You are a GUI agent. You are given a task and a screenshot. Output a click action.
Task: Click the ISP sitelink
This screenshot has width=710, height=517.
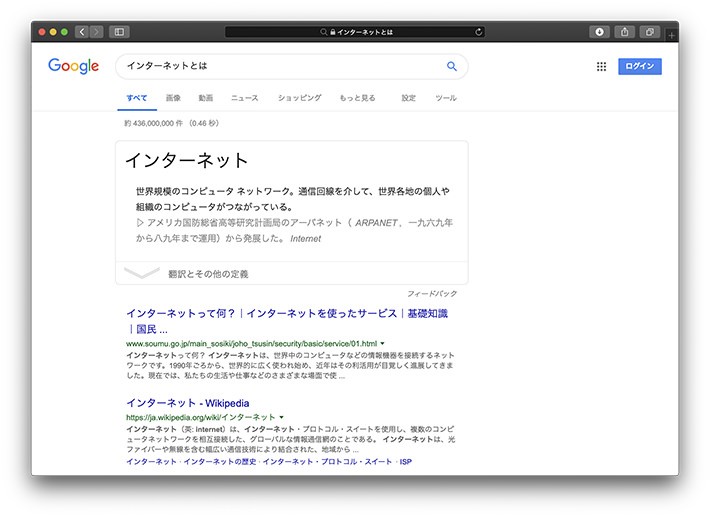pyautogui.click(x=406, y=461)
